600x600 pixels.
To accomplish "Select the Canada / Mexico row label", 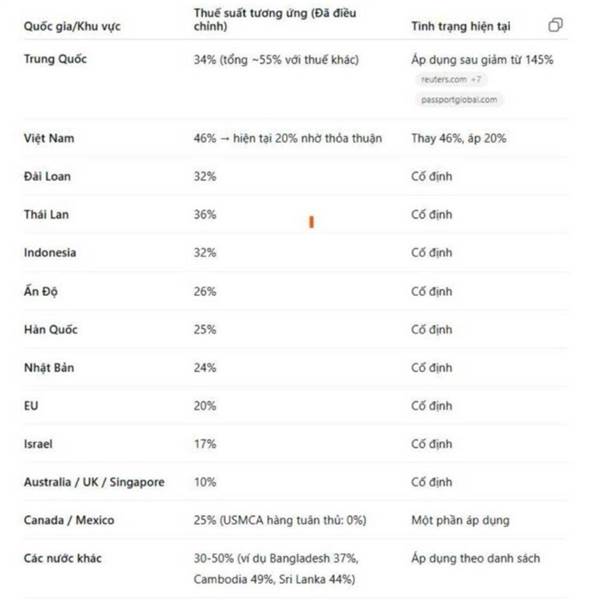I will (69, 520).
